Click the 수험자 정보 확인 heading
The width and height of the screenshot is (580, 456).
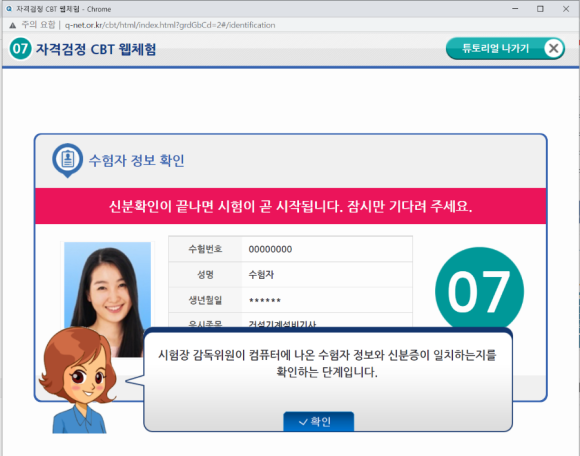pos(136,161)
